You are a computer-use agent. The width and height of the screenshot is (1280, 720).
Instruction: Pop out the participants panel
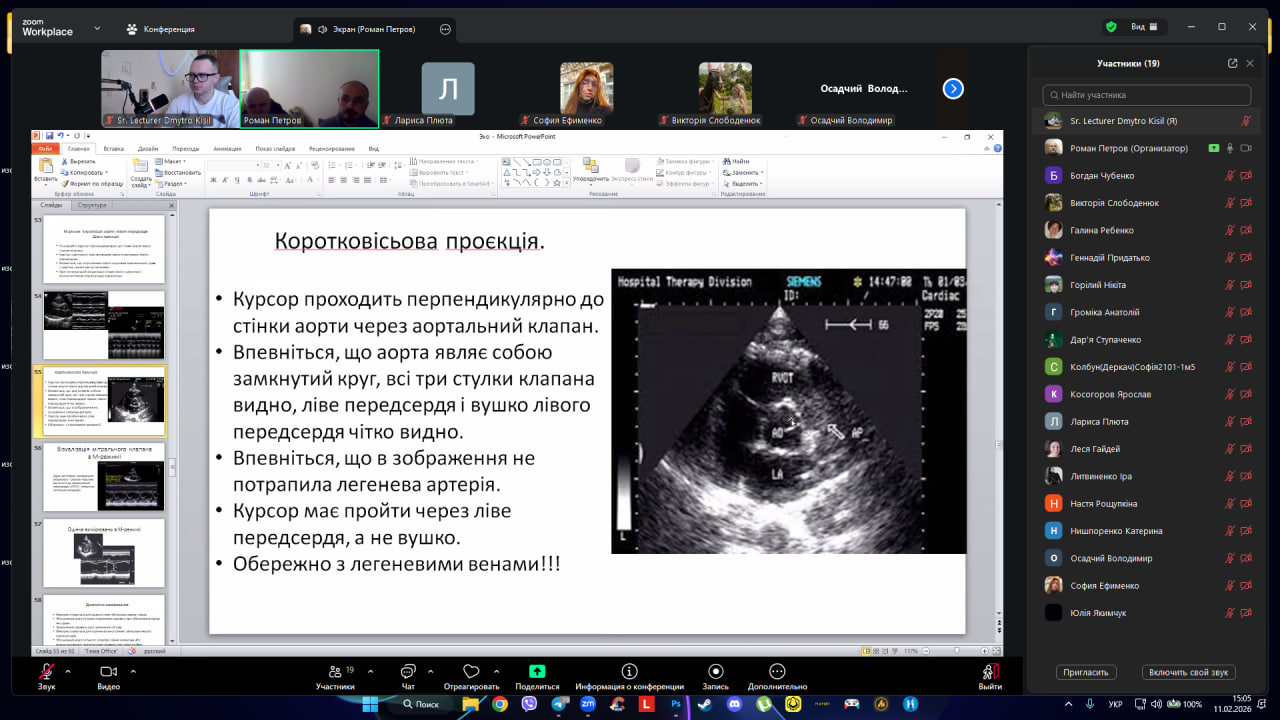coord(1232,63)
